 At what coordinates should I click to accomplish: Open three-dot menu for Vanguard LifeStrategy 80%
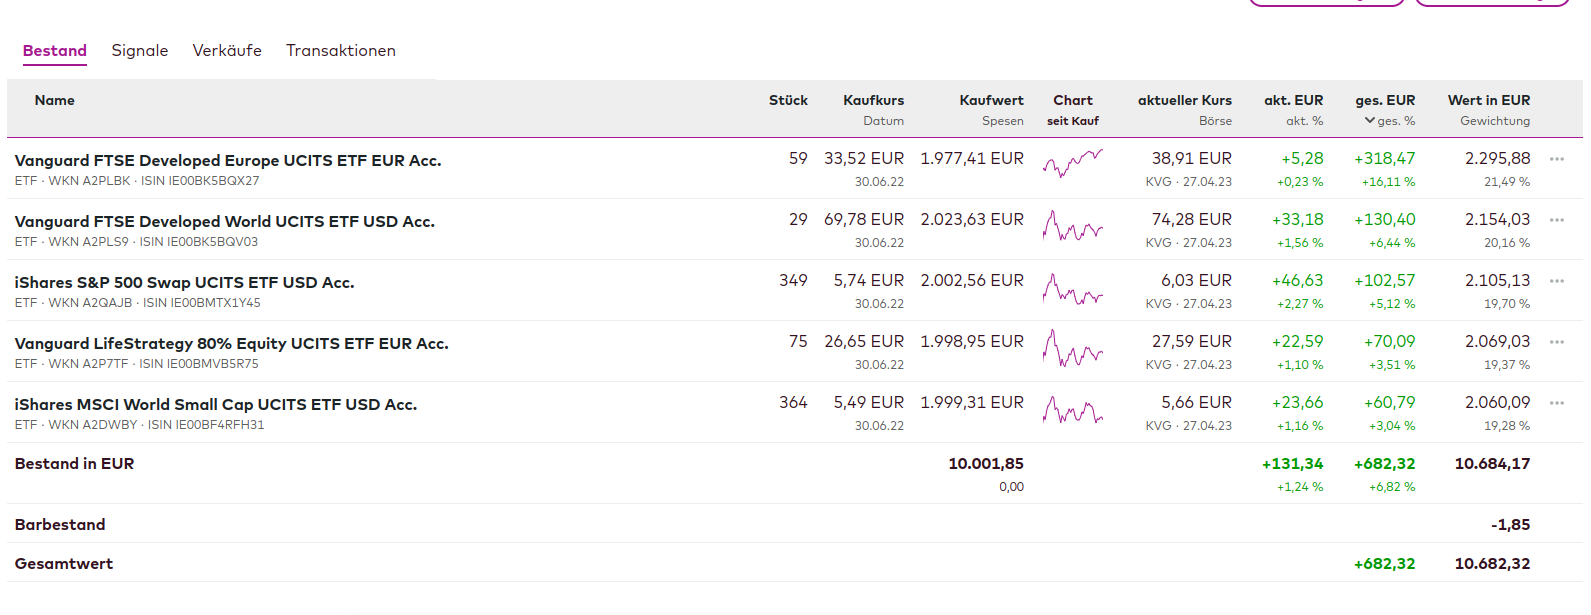click(1556, 342)
